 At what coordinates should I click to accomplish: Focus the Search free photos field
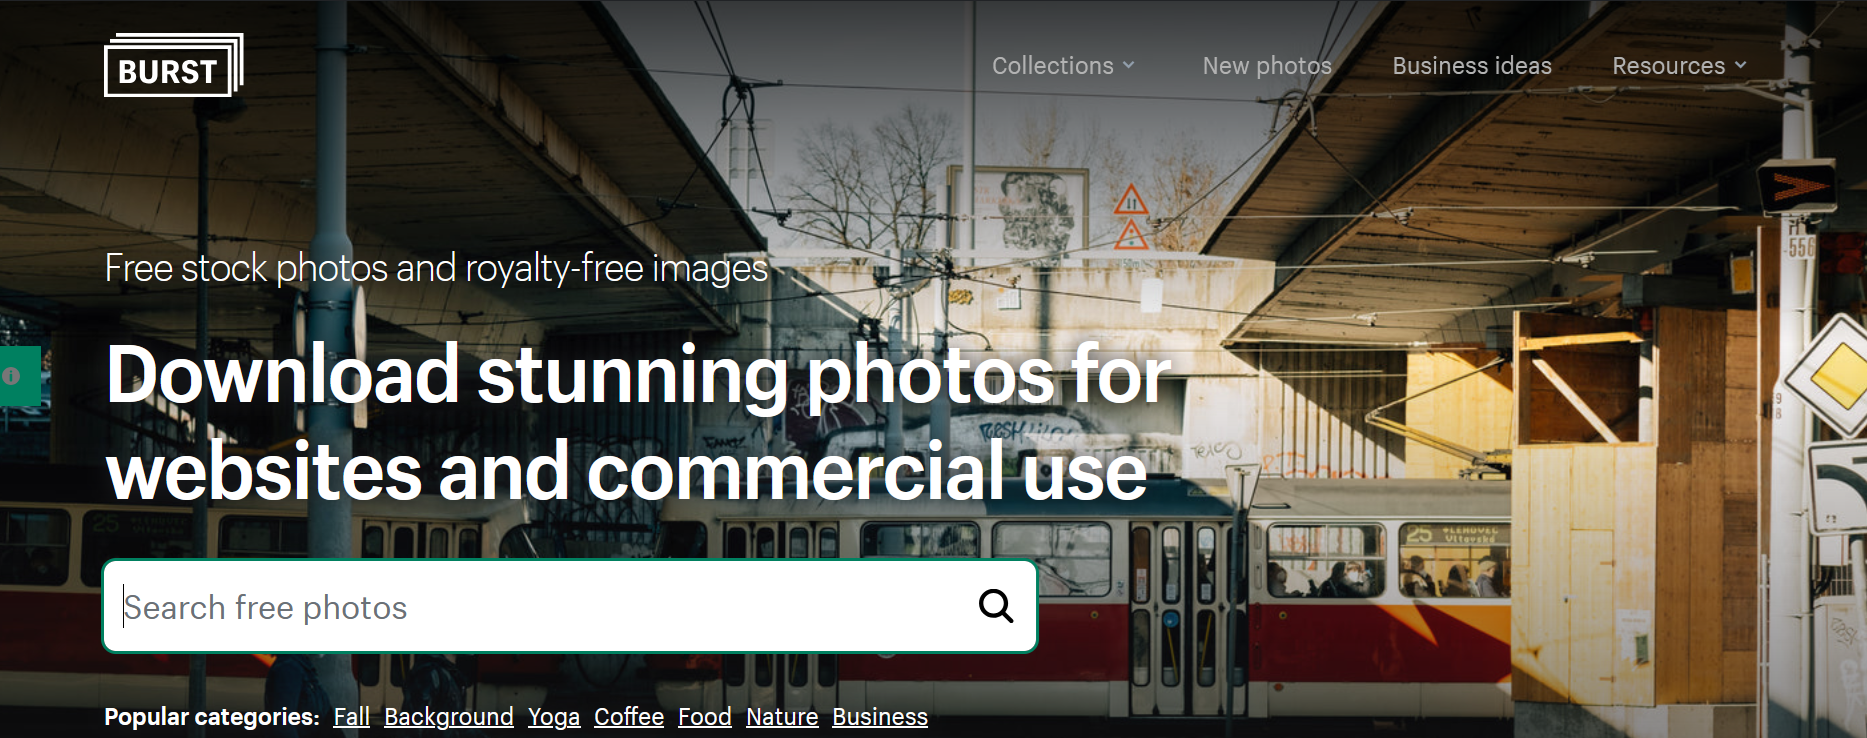[540, 607]
